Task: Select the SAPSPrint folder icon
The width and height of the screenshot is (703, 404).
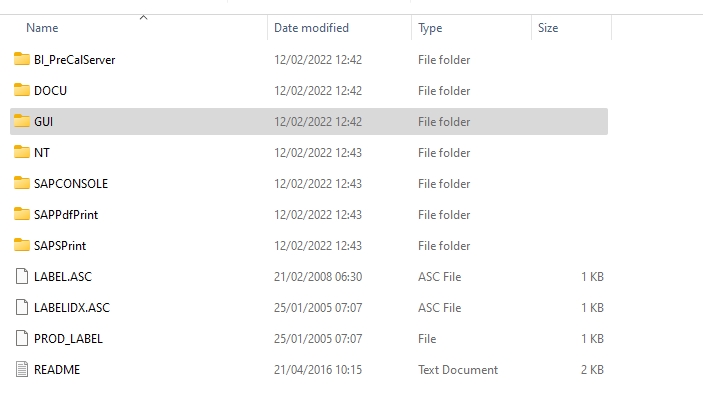Action: pos(22,245)
